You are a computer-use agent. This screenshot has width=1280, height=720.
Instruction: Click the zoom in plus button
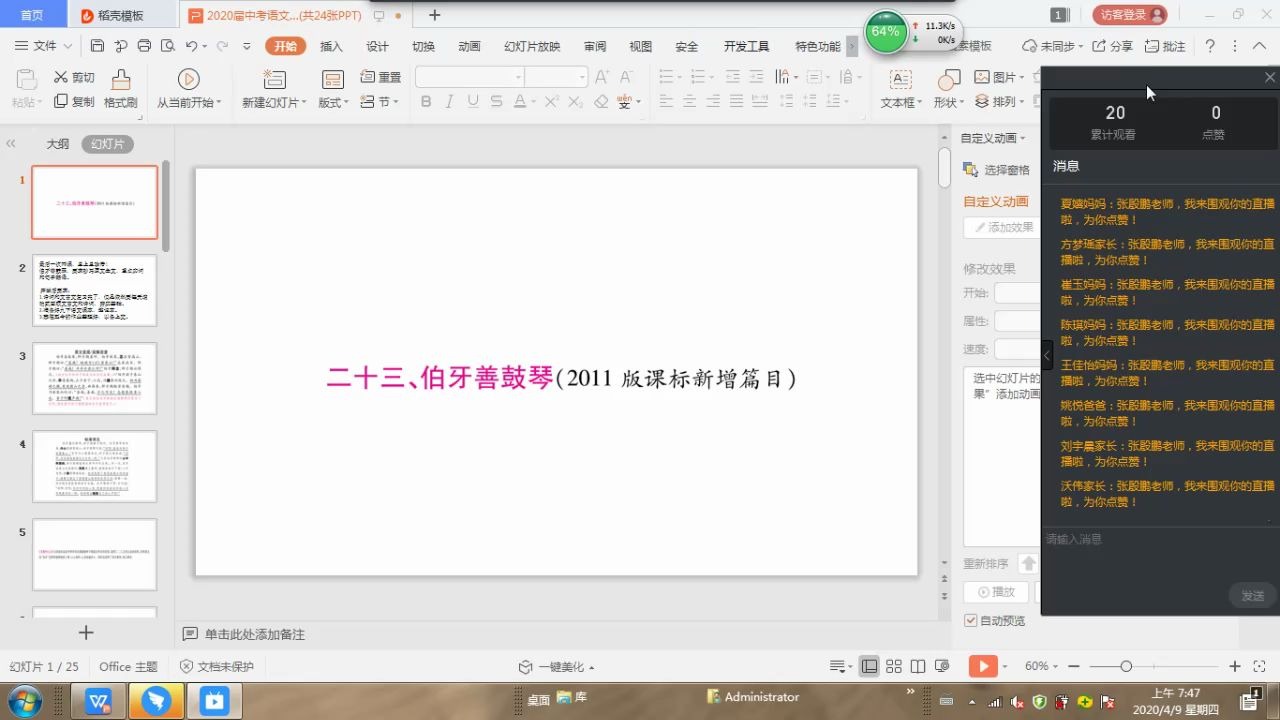point(1235,666)
